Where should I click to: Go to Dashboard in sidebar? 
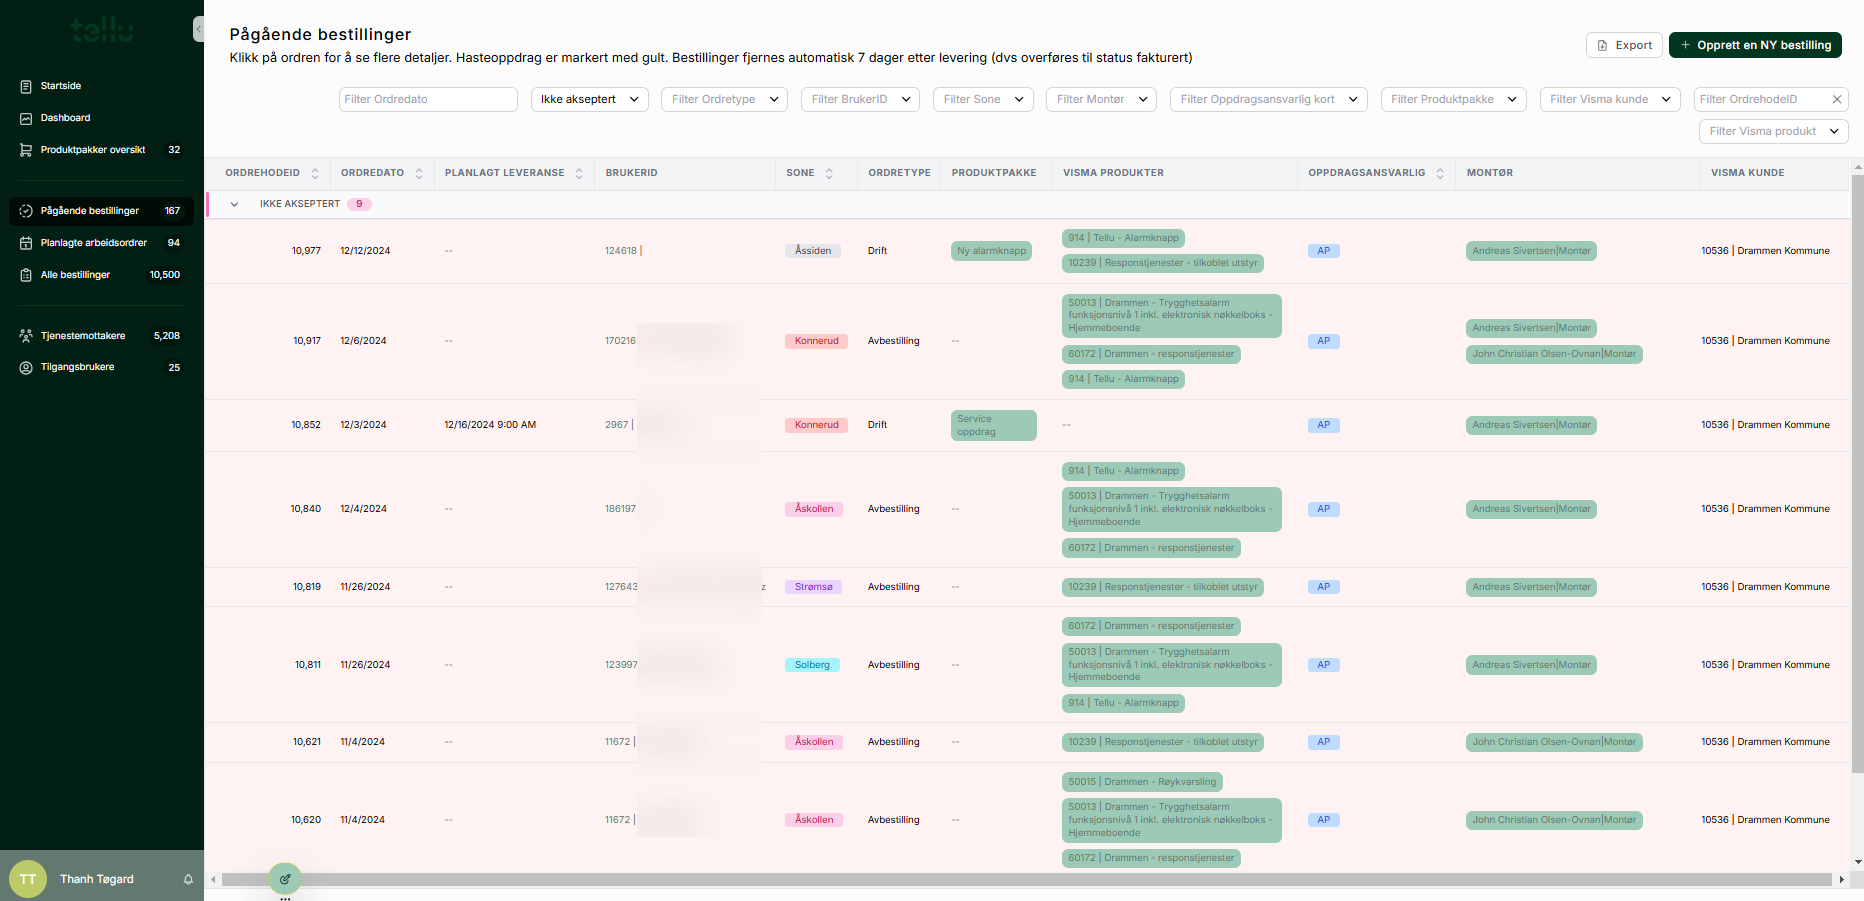pos(65,118)
